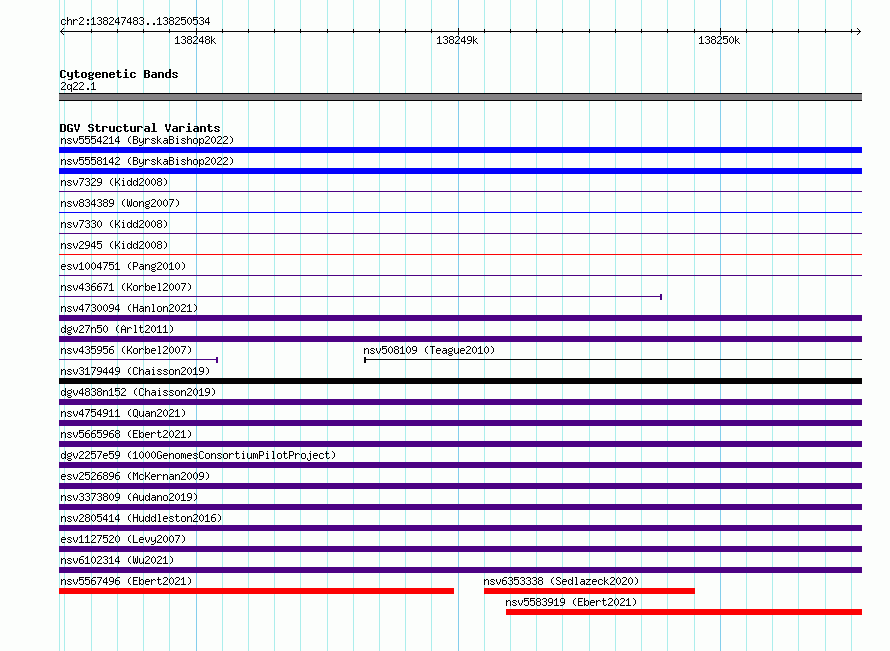890x651 pixels.
Task: Click the DGV Structural Variants track title
Action: click(140, 128)
